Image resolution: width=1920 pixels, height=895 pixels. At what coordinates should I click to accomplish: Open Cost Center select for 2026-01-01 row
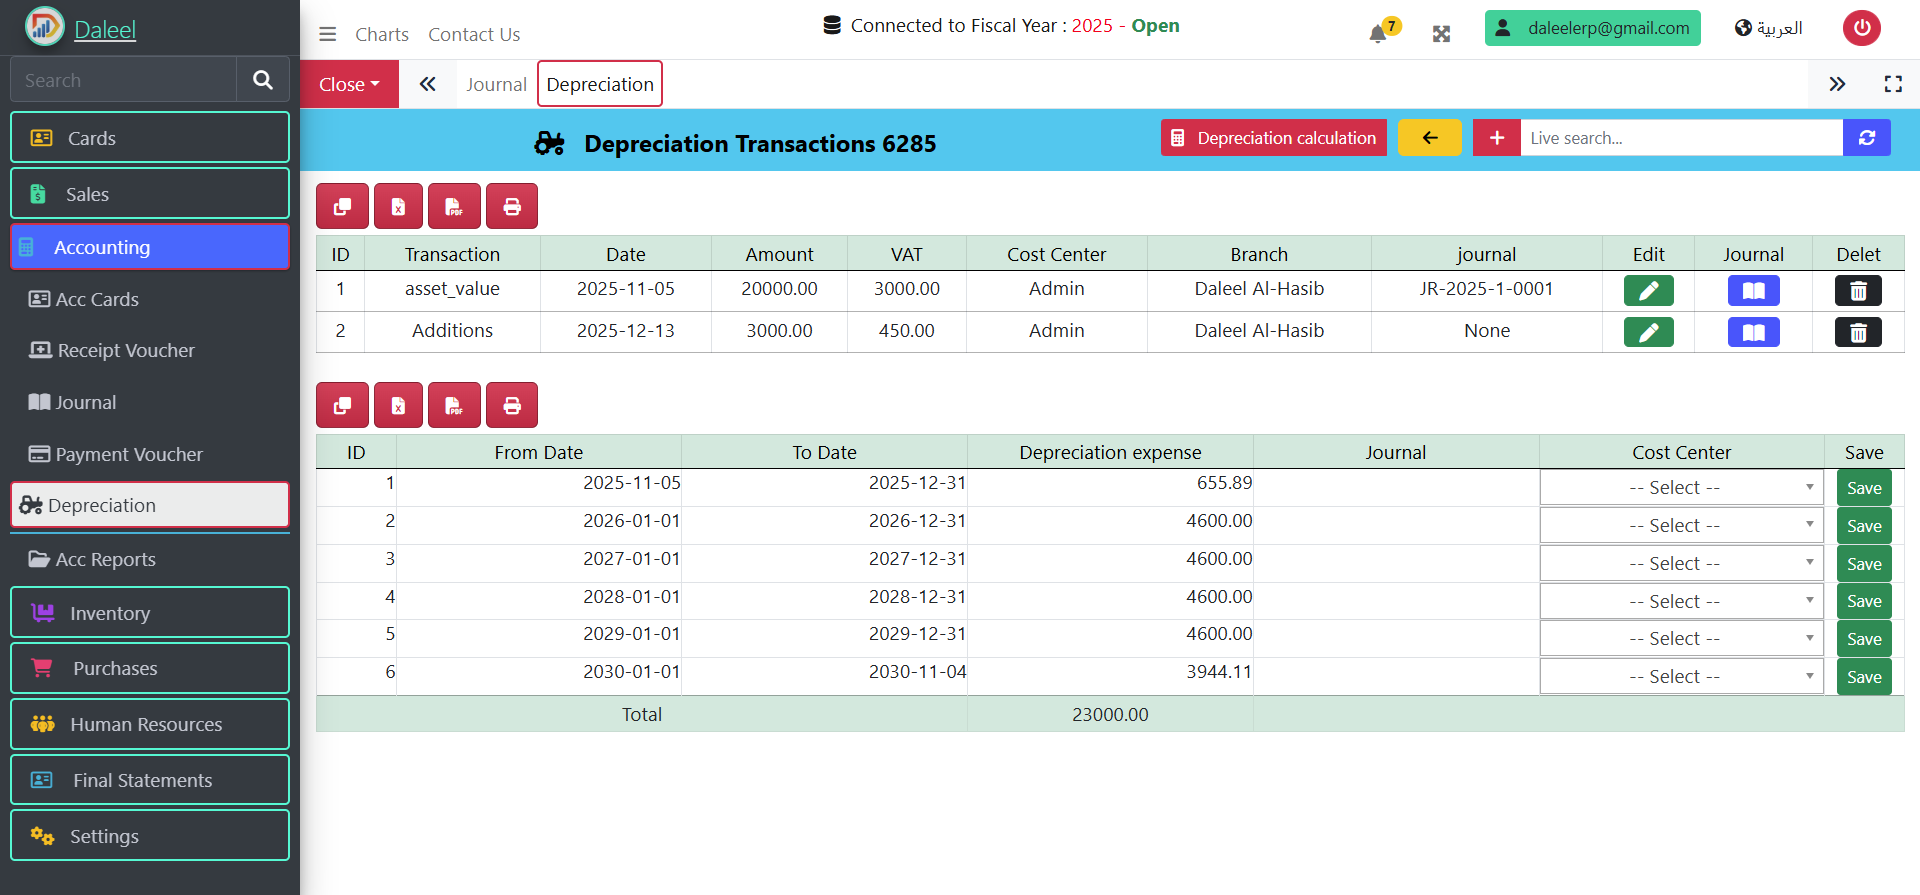(x=1682, y=526)
